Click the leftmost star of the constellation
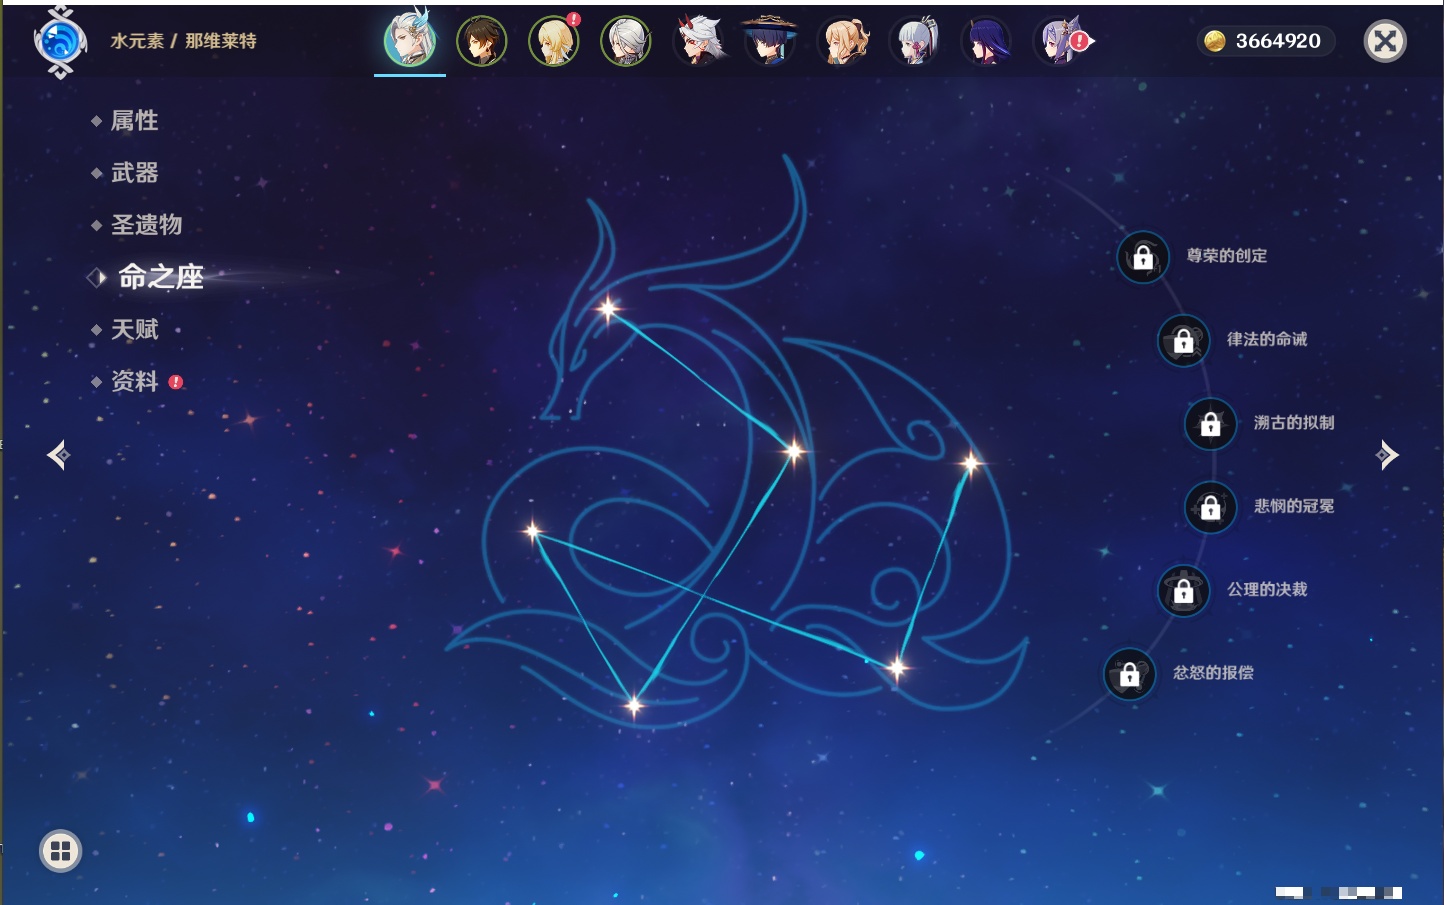Viewport: 1444px width, 905px height. pyautogui.click(x=533, y=531)
